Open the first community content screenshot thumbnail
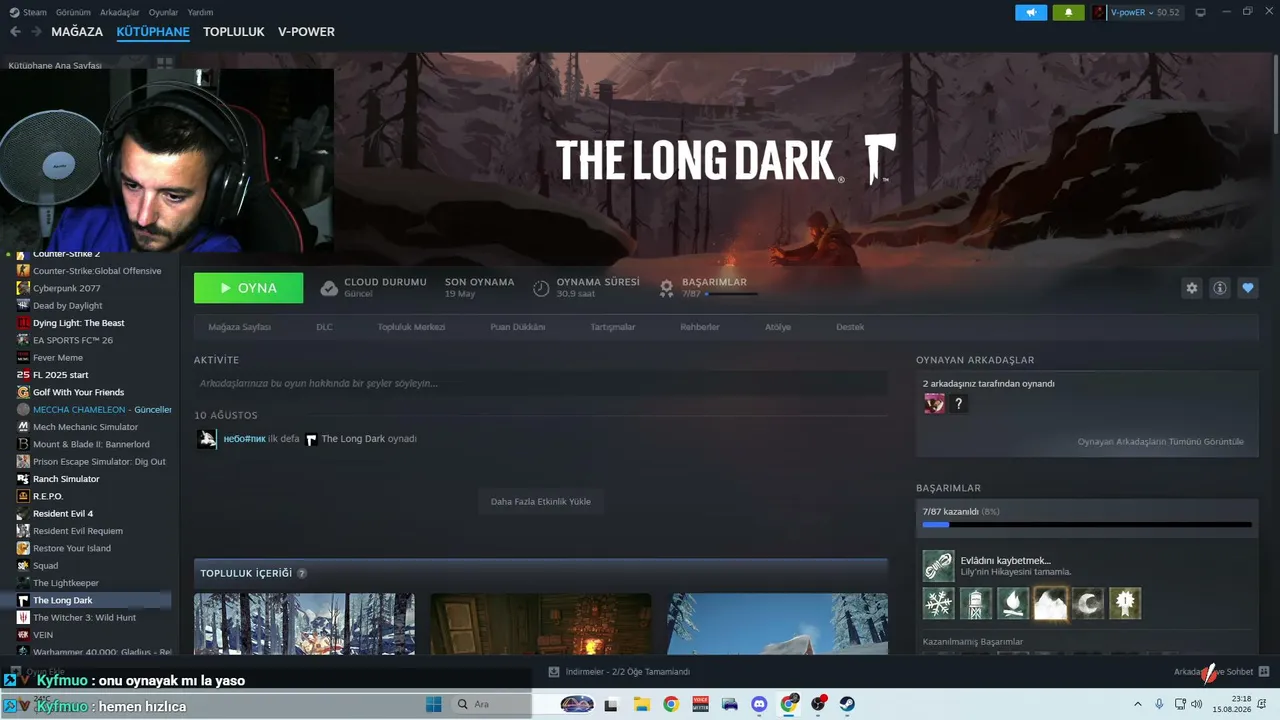This screenshot has height=720, width=1280. [304, 624]
